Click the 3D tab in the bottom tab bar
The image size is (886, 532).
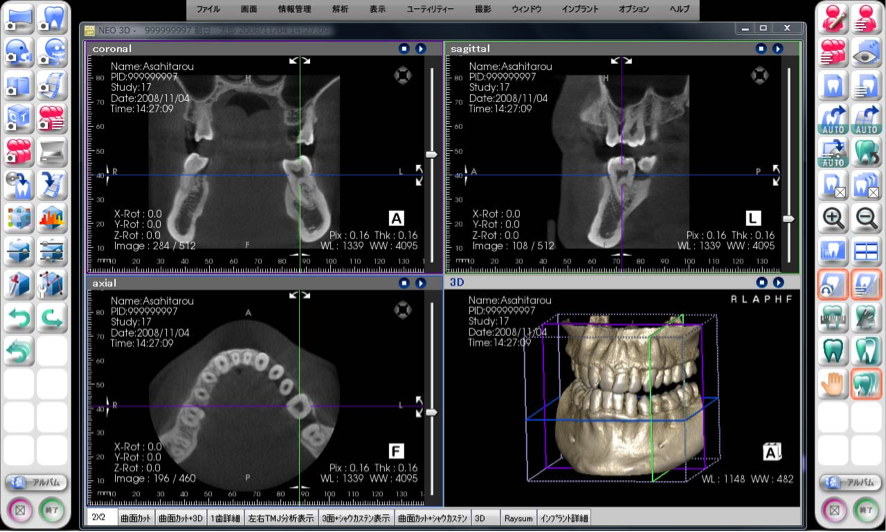[486, 518]
